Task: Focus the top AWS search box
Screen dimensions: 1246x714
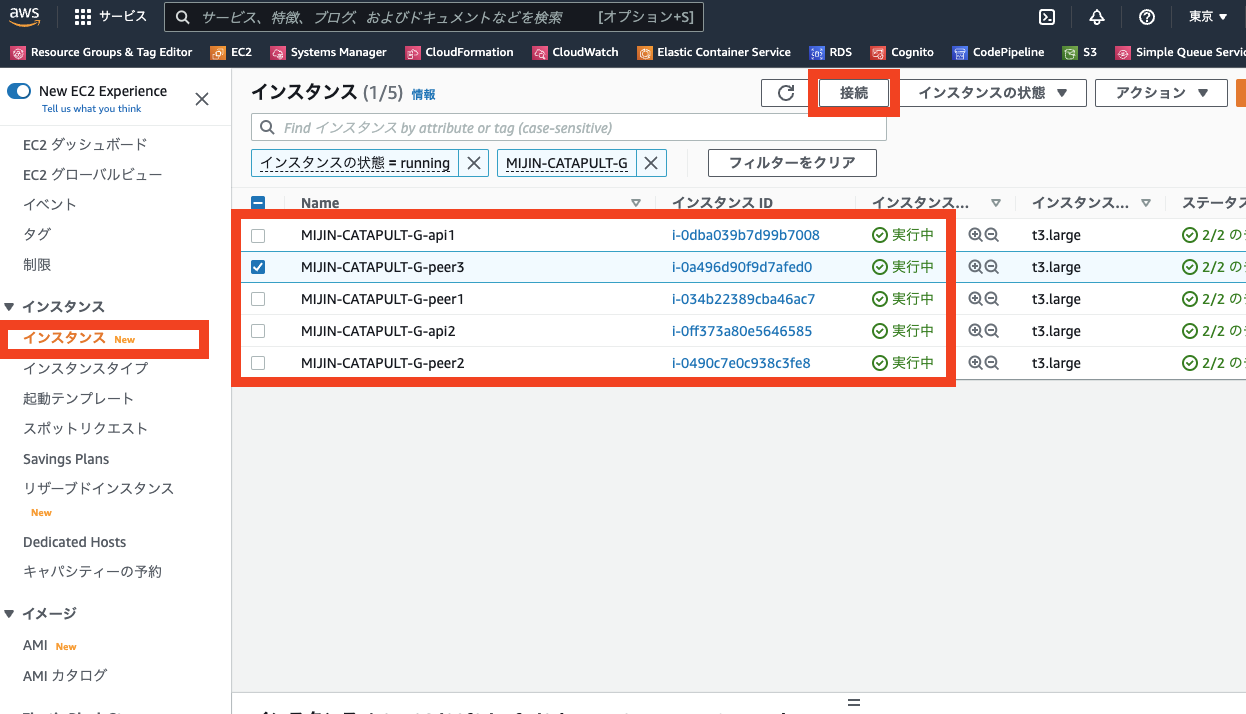Action: [x=434, y=17]
